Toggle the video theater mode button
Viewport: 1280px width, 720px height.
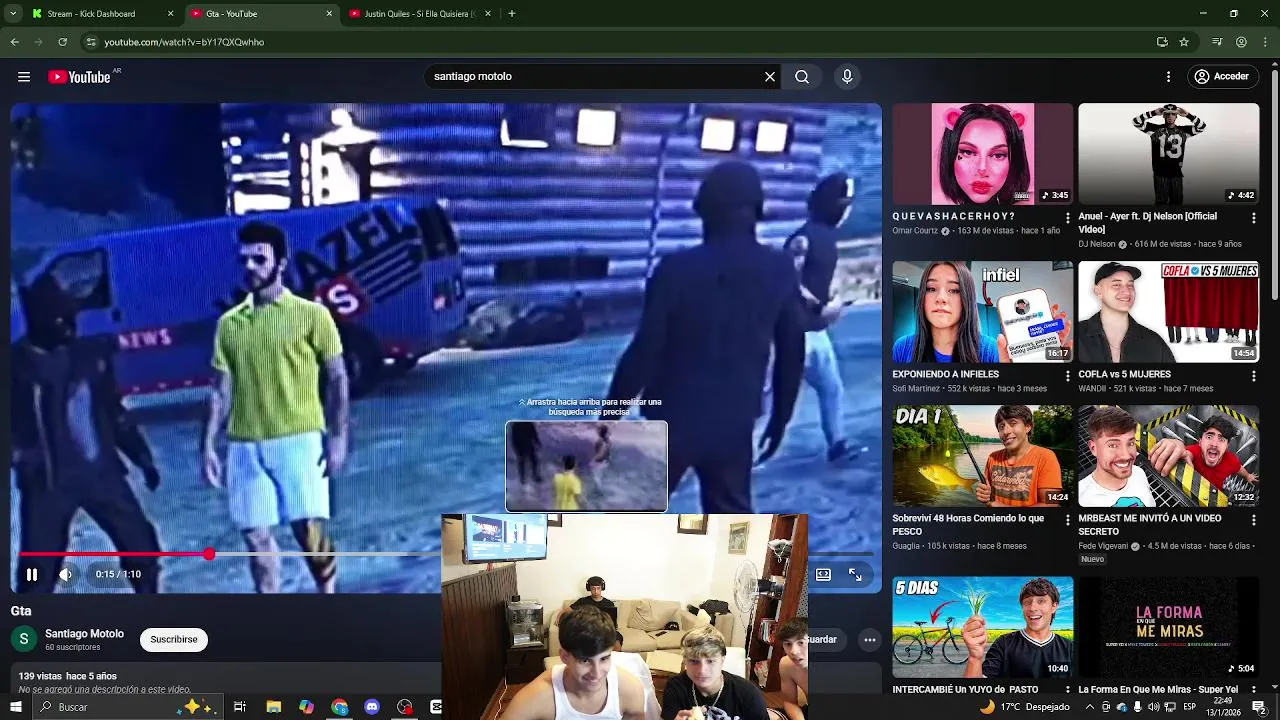tap(823, 575)
